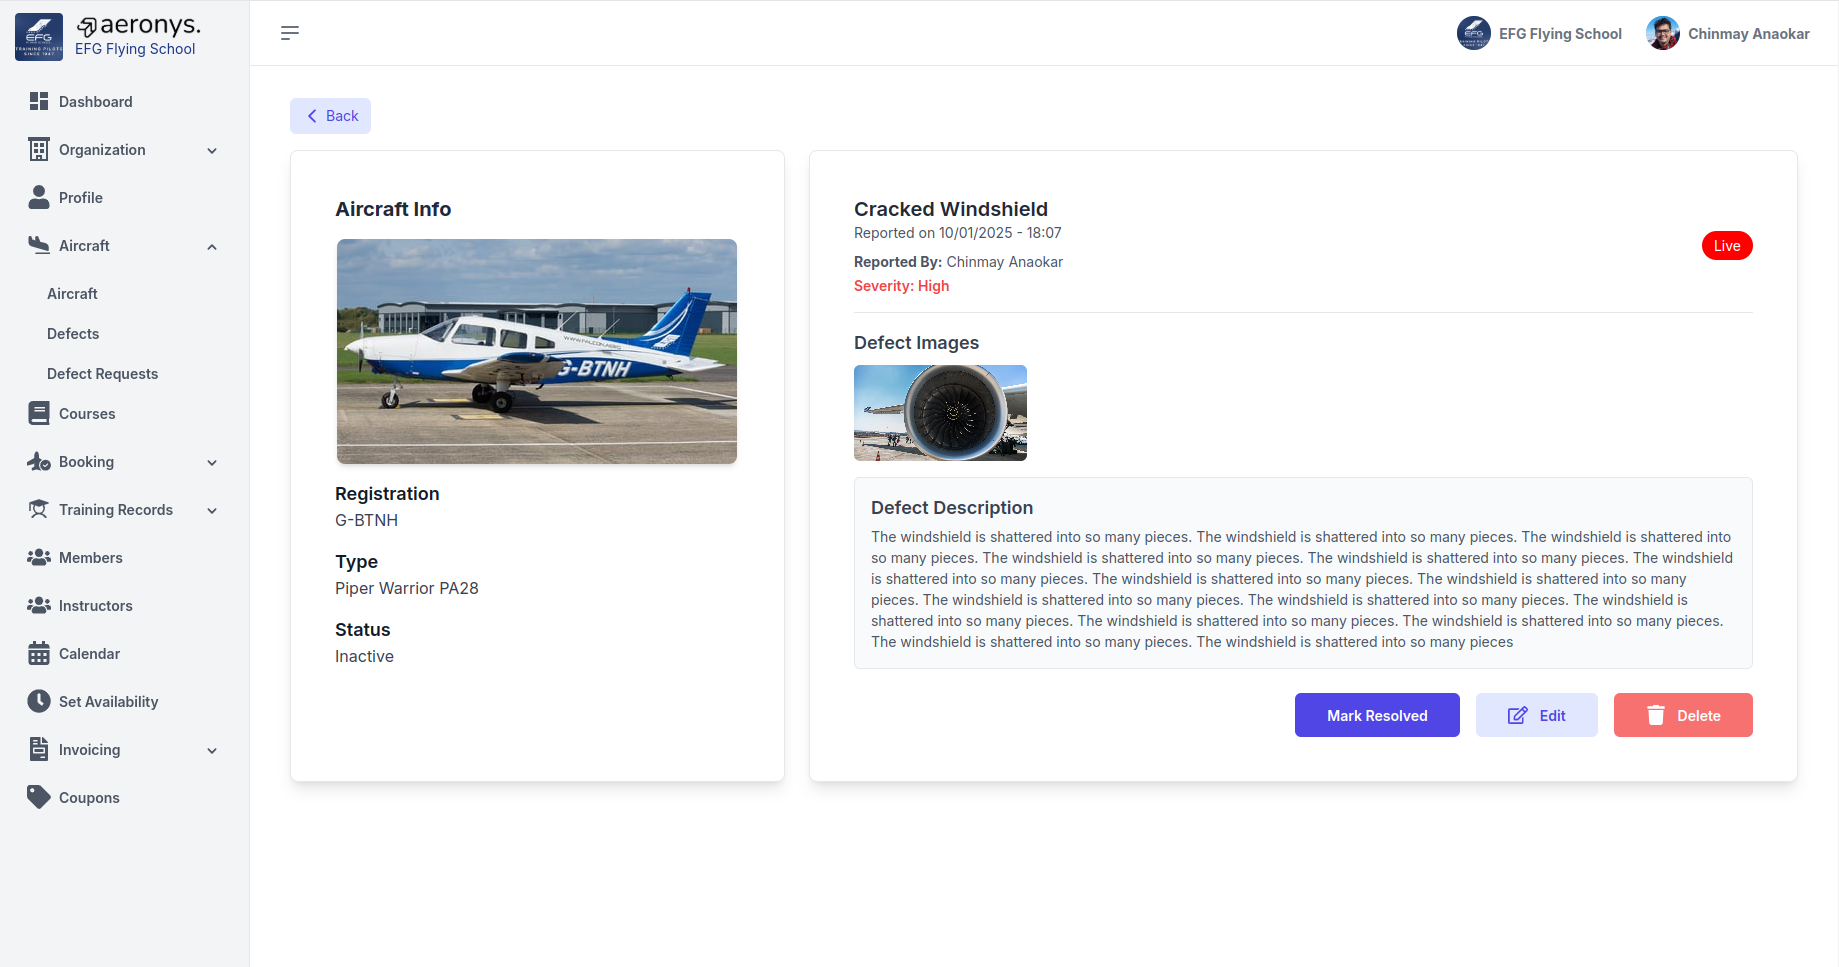Click the Instructors group icon
The height and width of the screenshot is (967, 1839).
coord(39,605)
